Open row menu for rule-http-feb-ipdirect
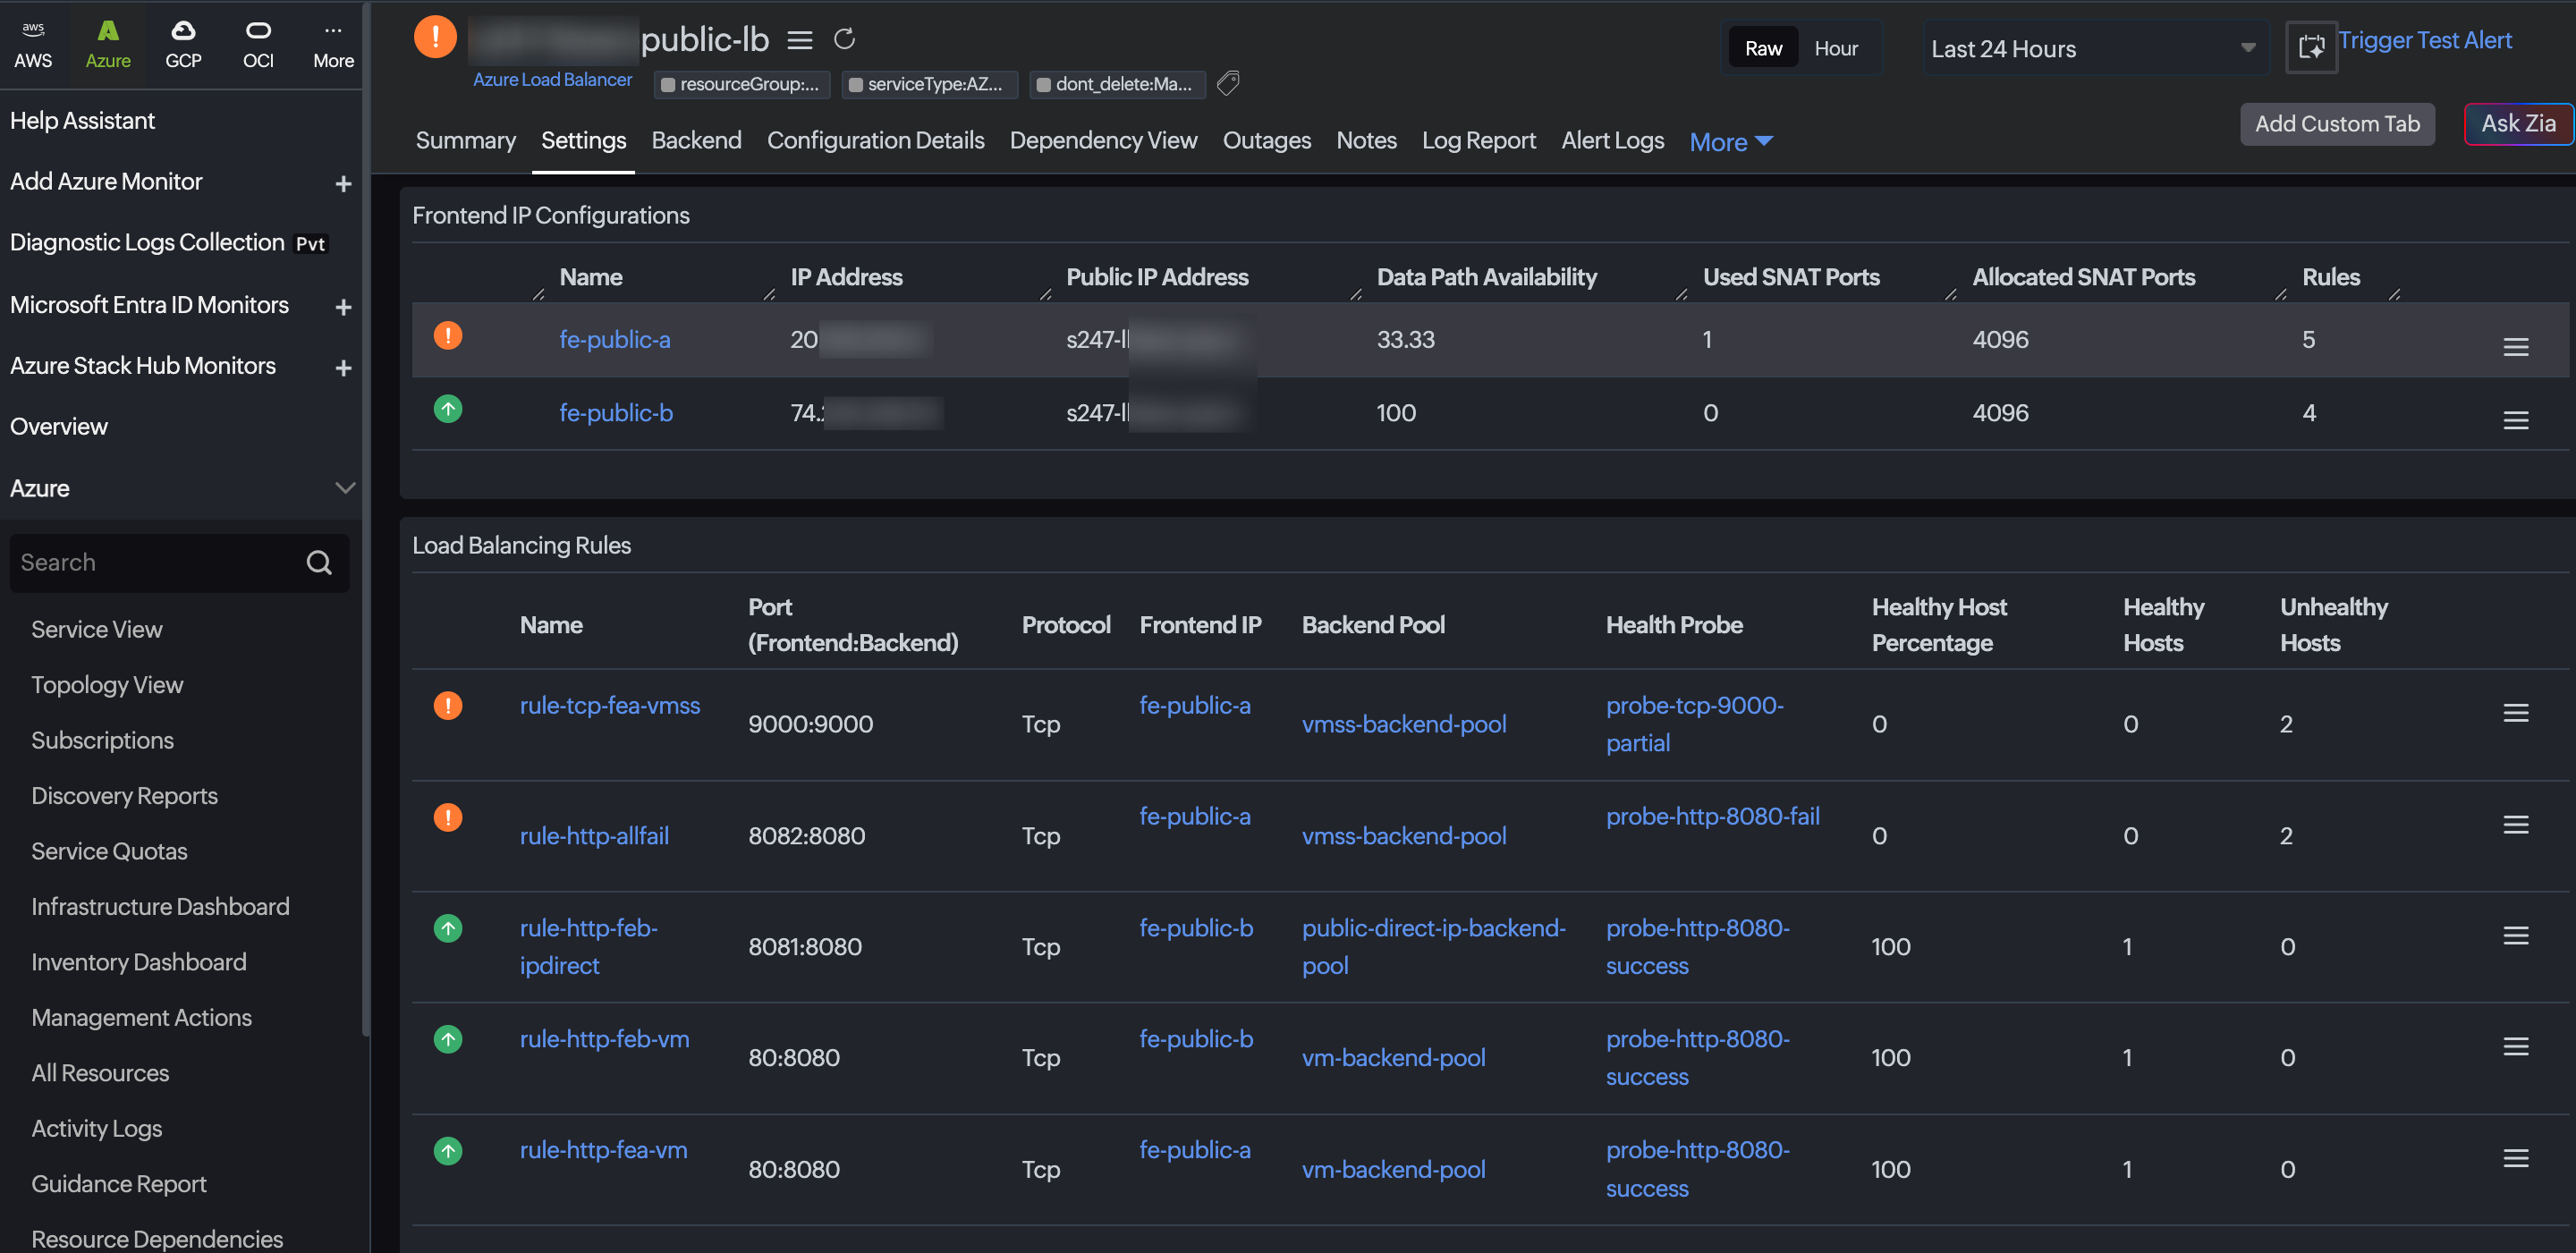This screenshot has width=2576, height=1253. coord(2515,935)
